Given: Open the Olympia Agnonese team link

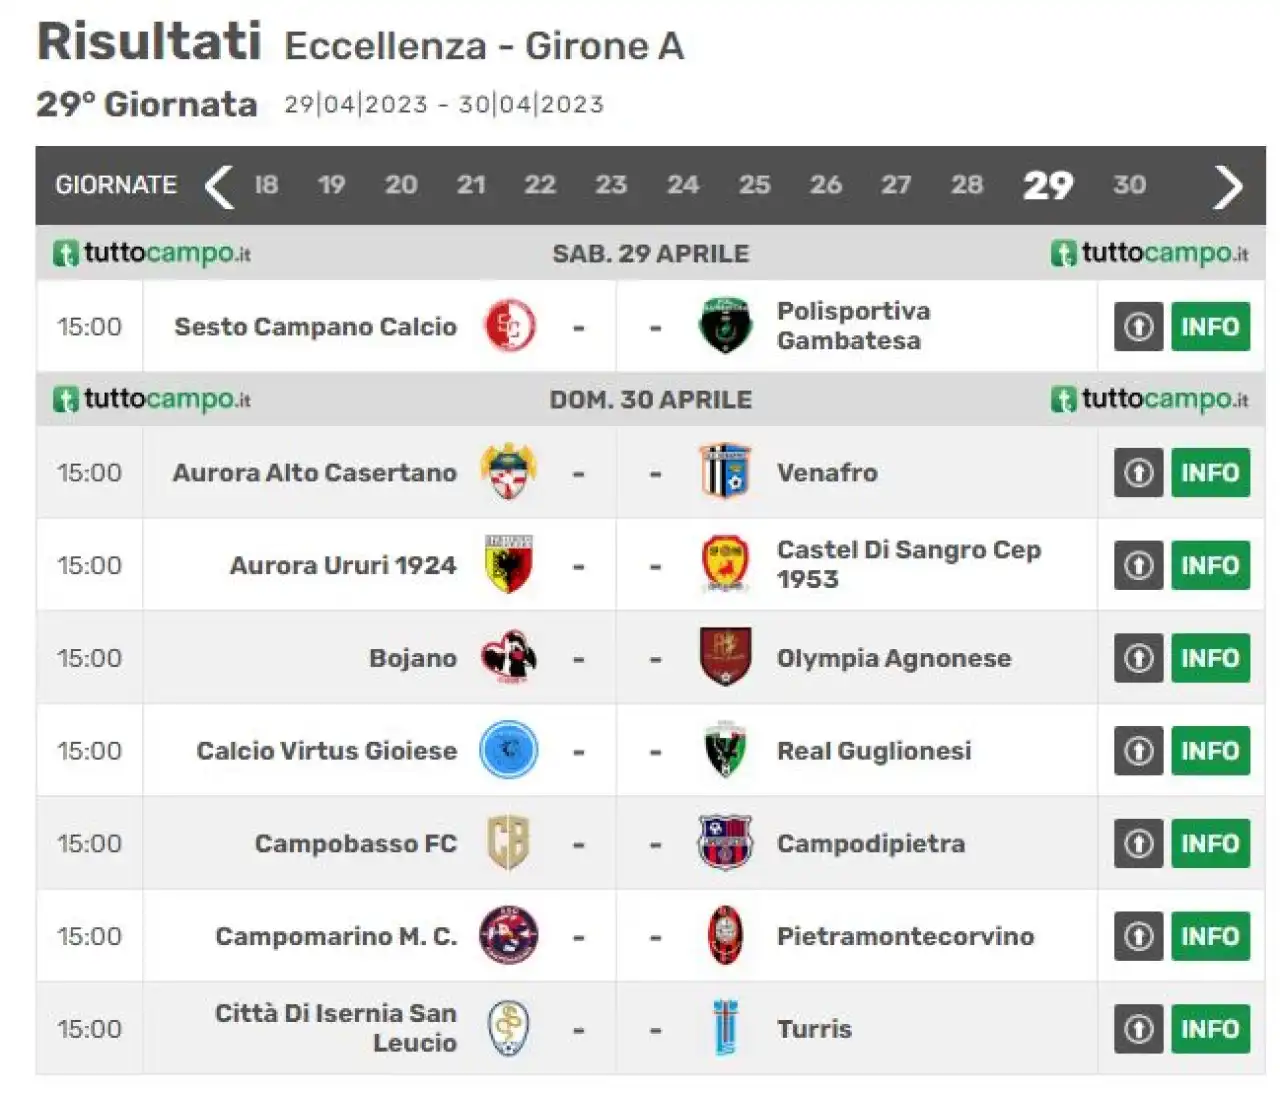Looking at the screenshot, I should click(894, 658).
